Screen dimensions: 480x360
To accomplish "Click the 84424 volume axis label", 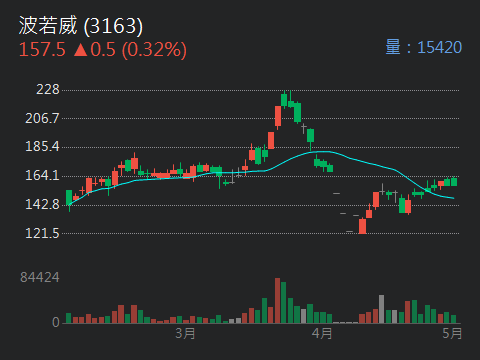I will 40,277.
